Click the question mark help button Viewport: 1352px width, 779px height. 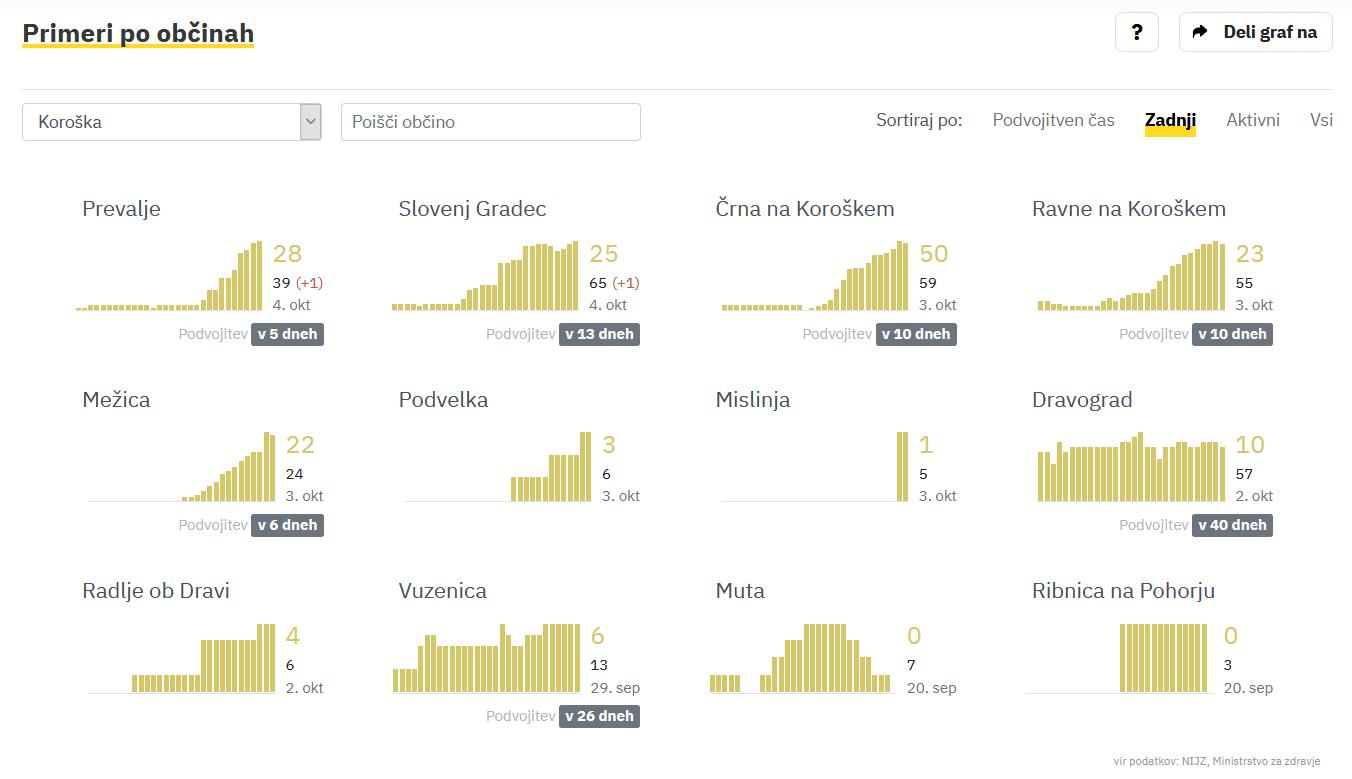click(x=1136, y=32)
